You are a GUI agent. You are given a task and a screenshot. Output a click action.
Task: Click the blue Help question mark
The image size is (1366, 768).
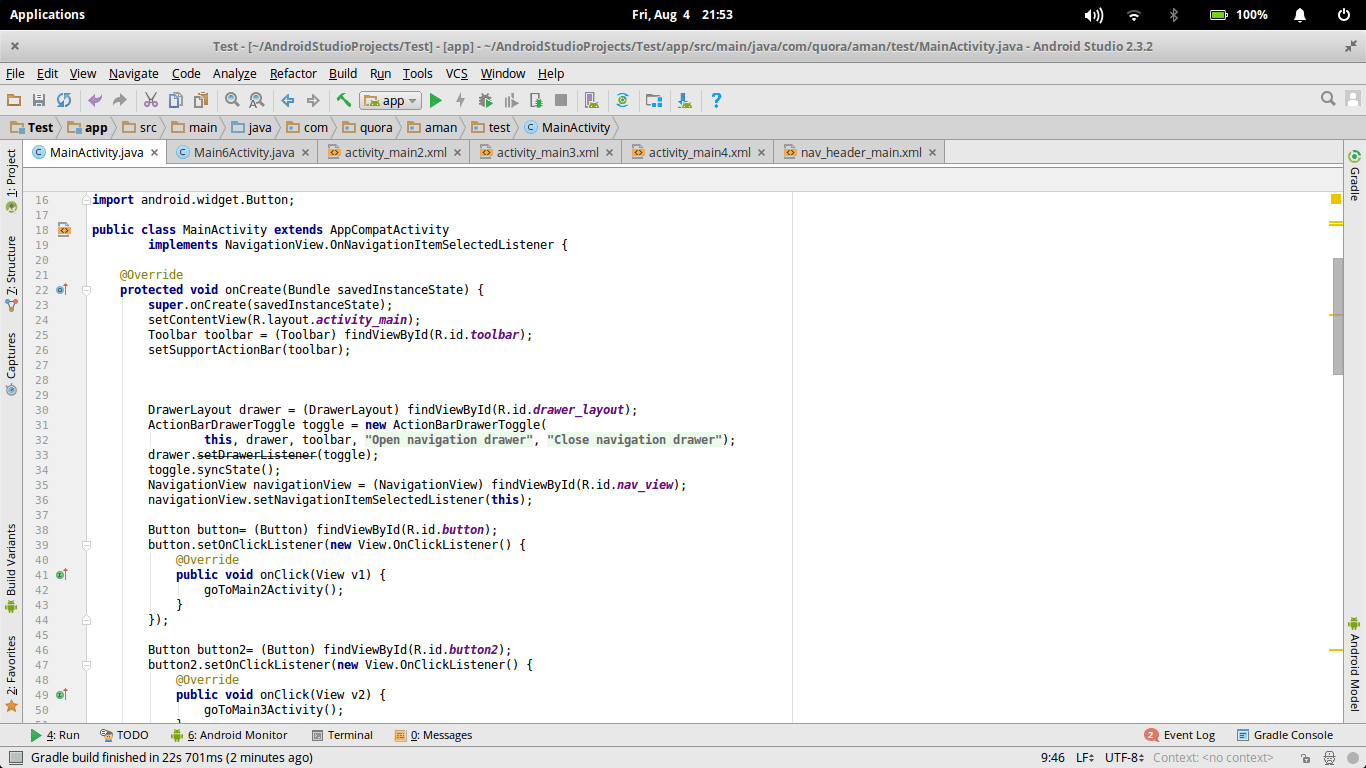[716, 100]
